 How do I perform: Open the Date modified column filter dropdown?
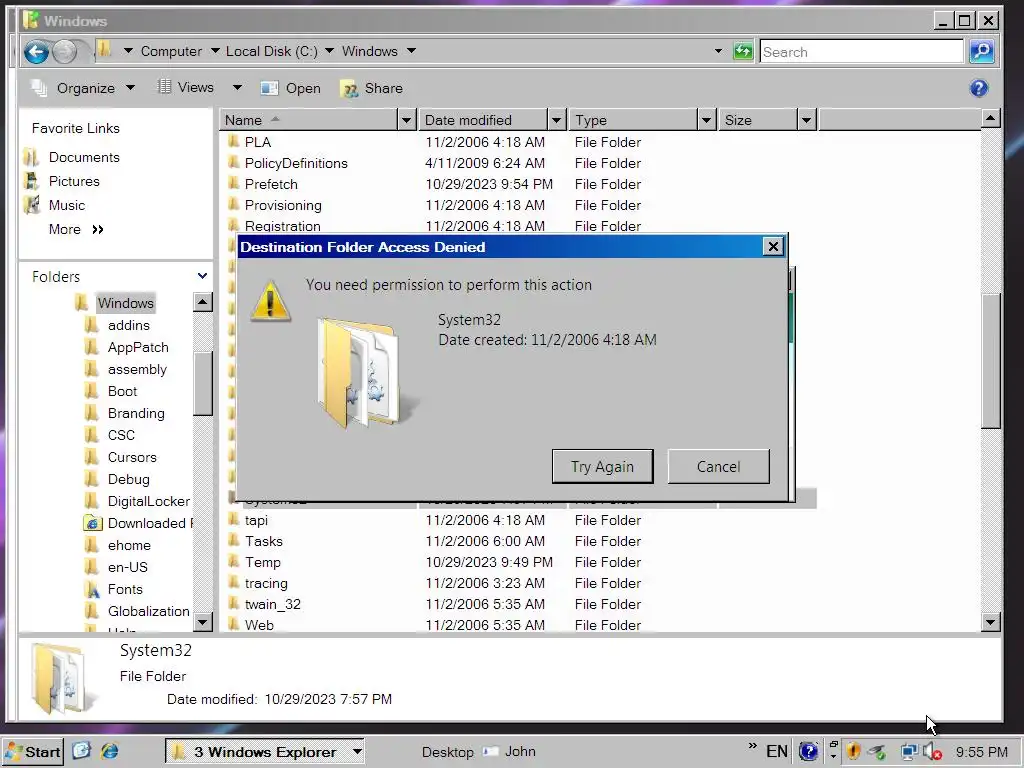556,120
